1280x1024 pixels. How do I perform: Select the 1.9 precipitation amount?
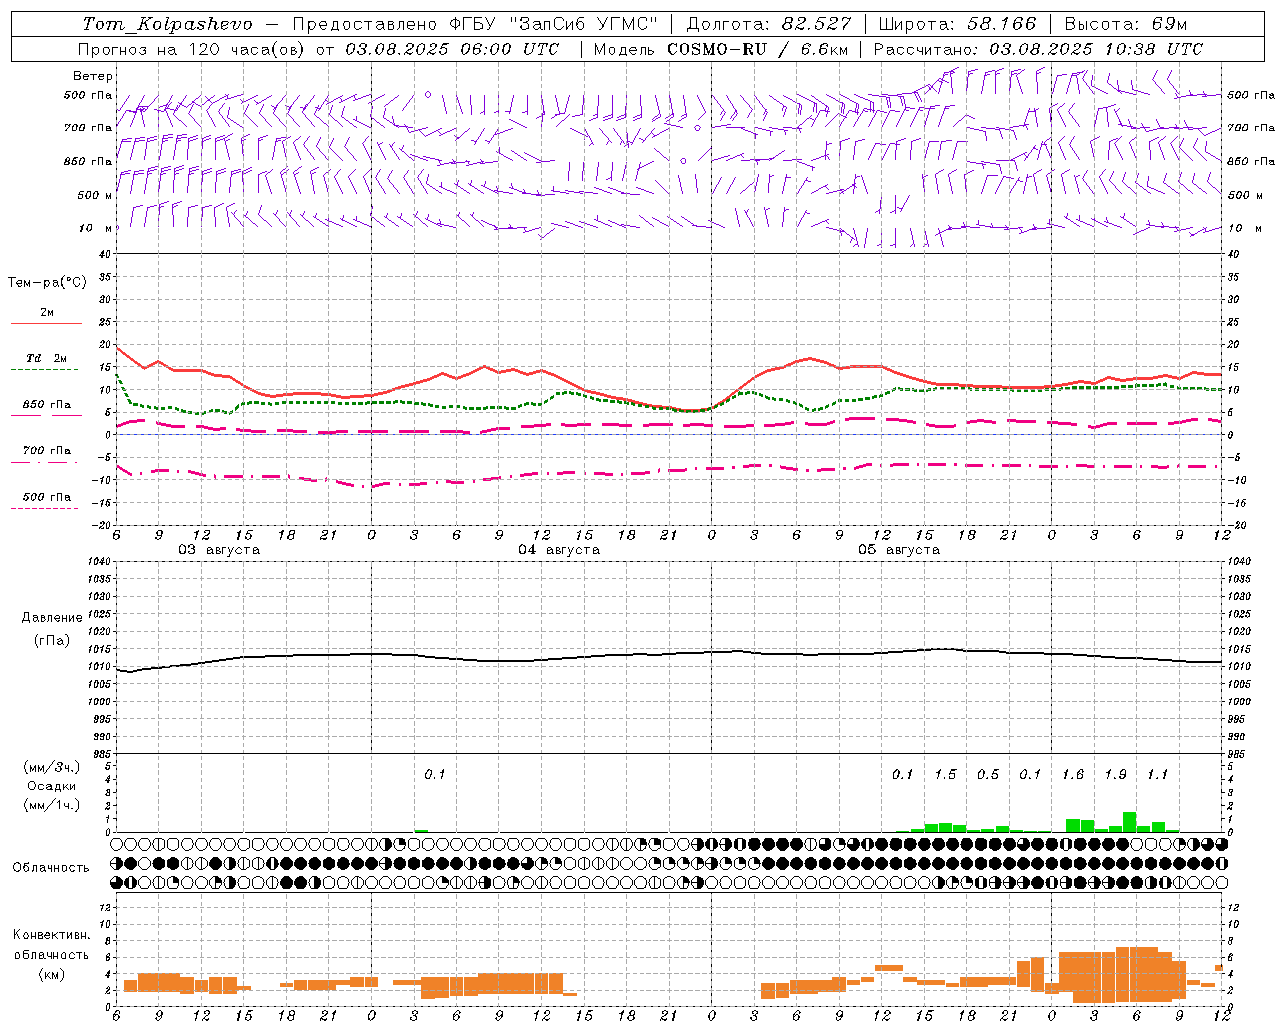pyautogui.click(x=1115, y=775)
